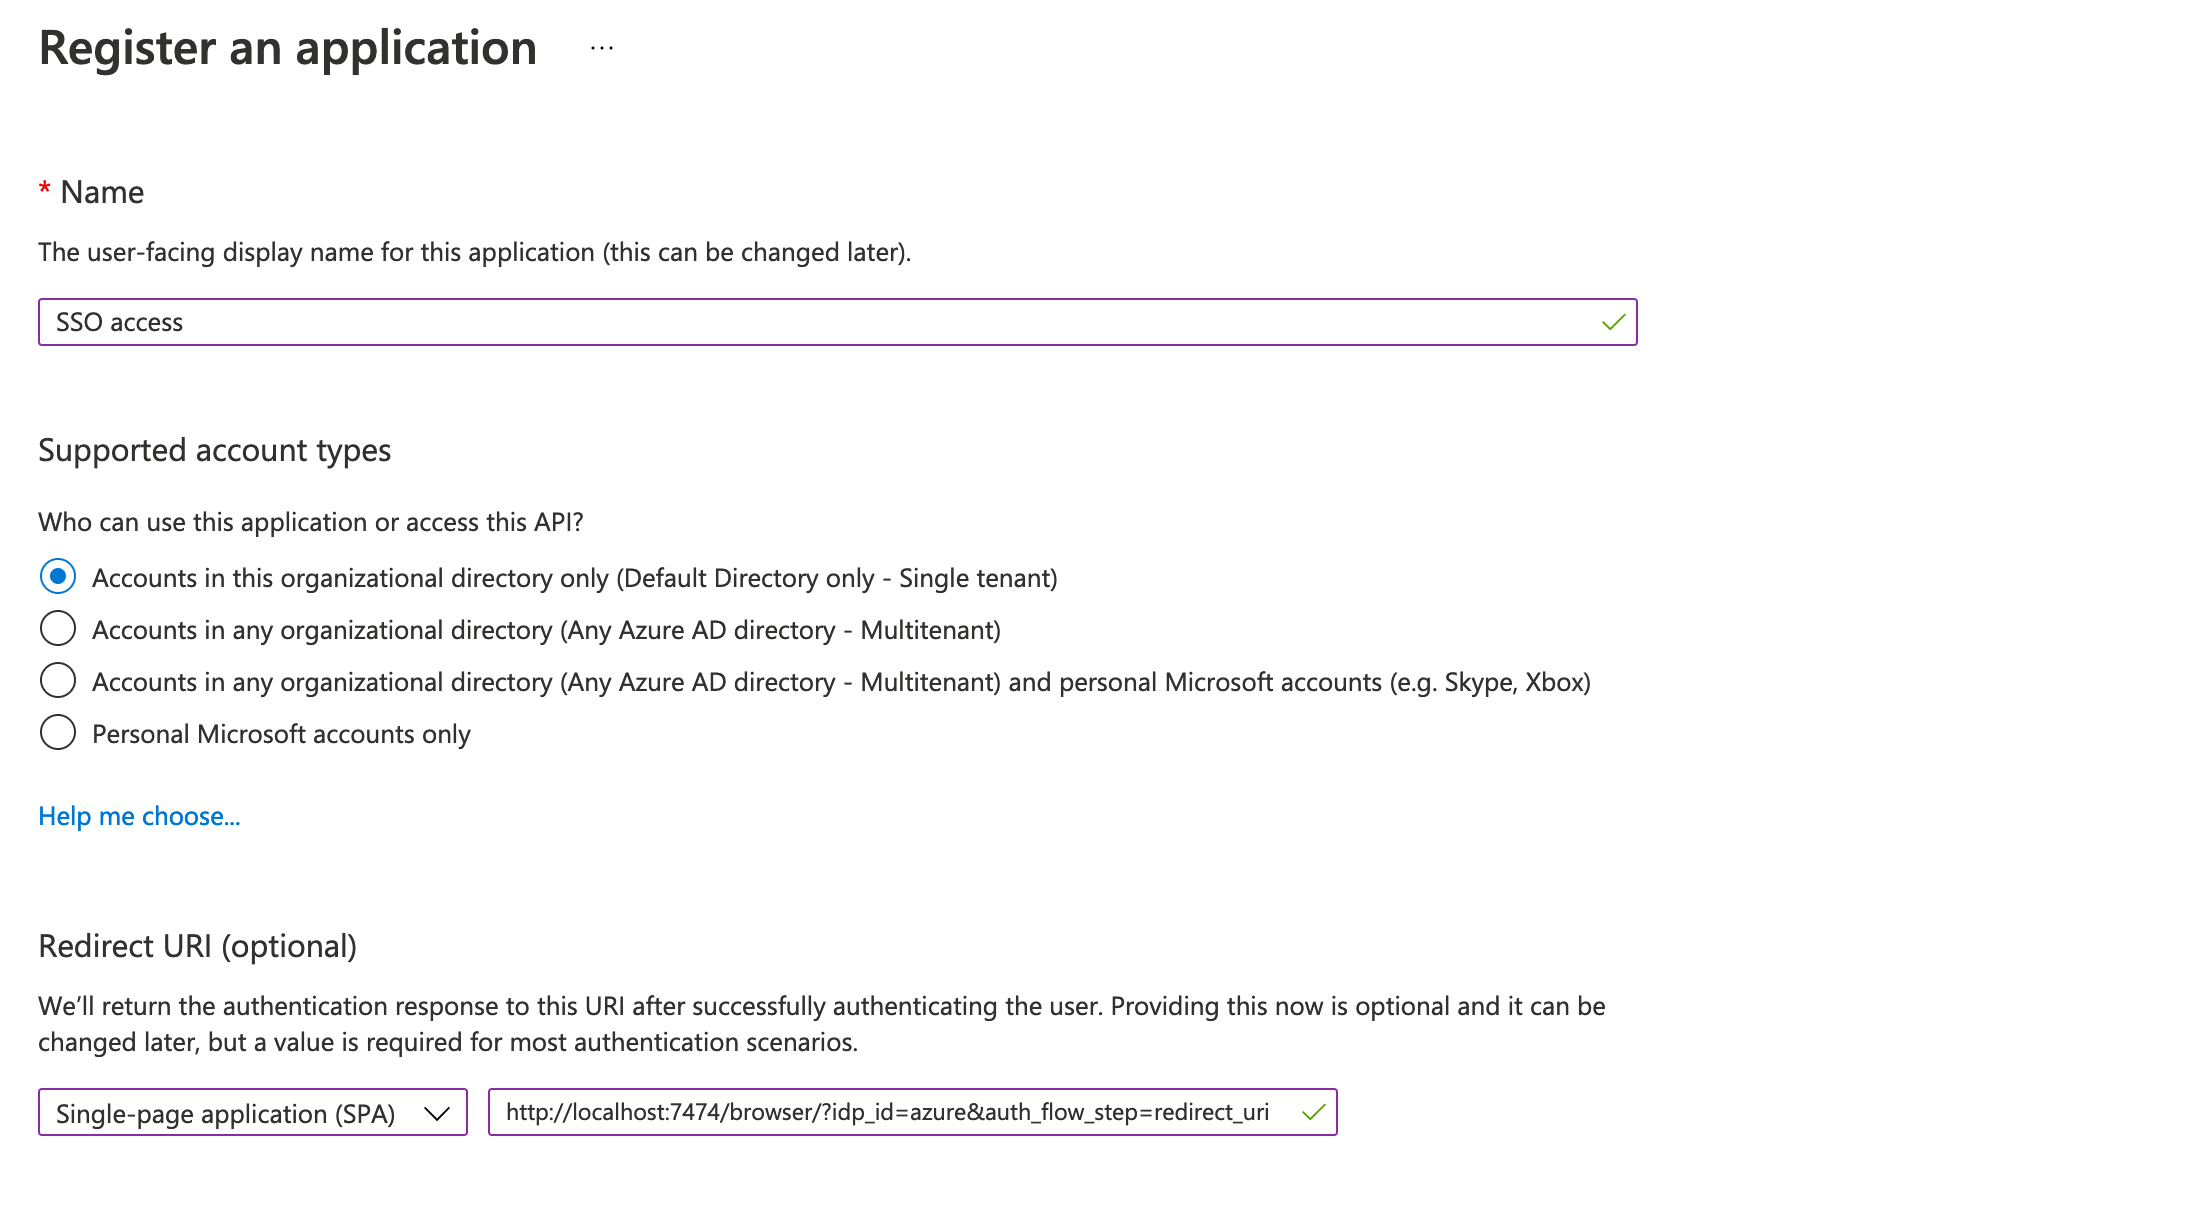Click the "Who can use this application" text
The height and width of the screenshot is (1206, 2190).
pos(311,521)
